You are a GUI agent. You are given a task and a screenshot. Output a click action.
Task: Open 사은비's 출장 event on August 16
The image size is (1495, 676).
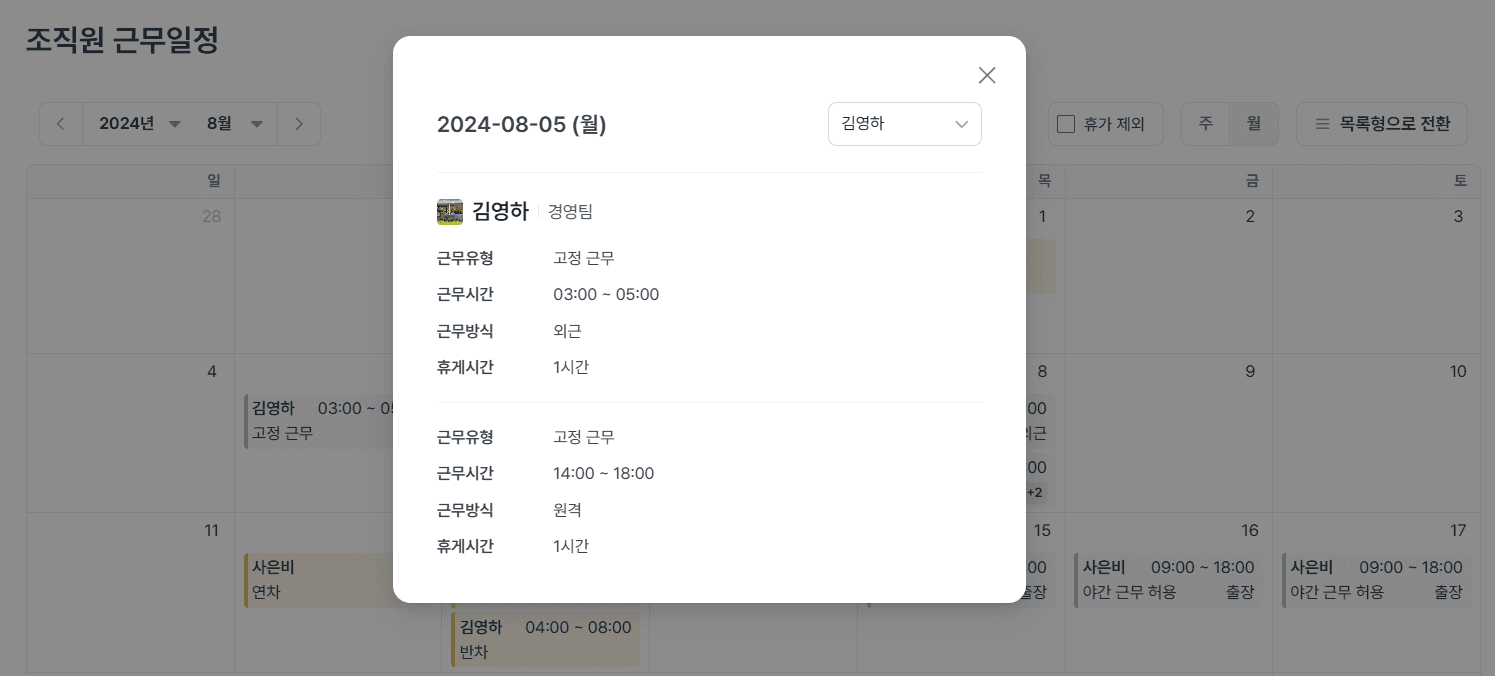click(1168, 579)
